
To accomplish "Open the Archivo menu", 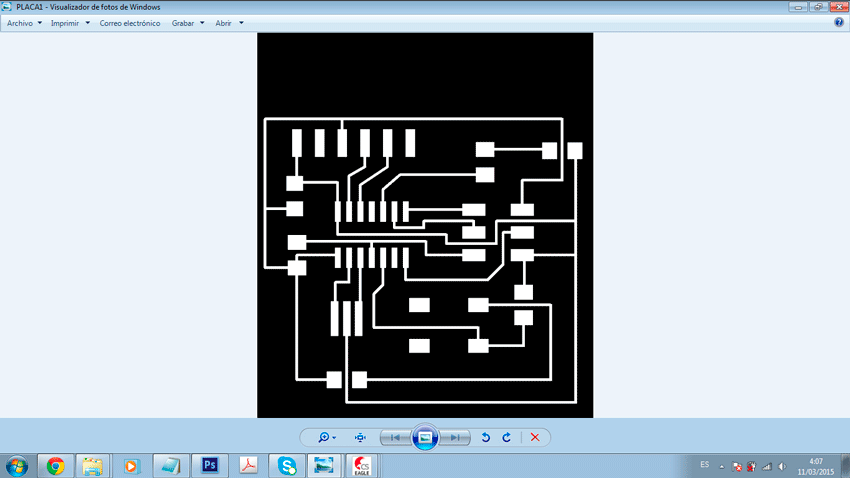I will click(x=20, y=23).
